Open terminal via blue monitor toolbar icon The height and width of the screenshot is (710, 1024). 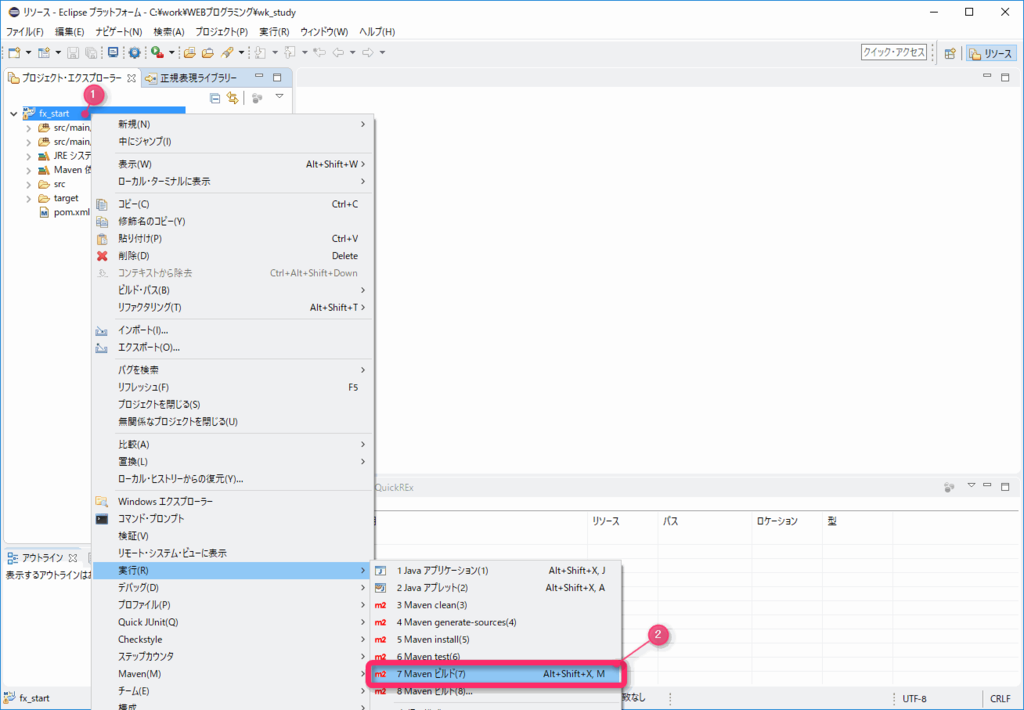(113, 52)
